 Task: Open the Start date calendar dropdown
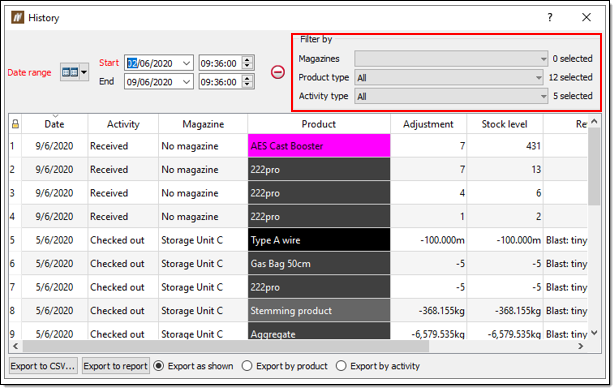[187, 63]
